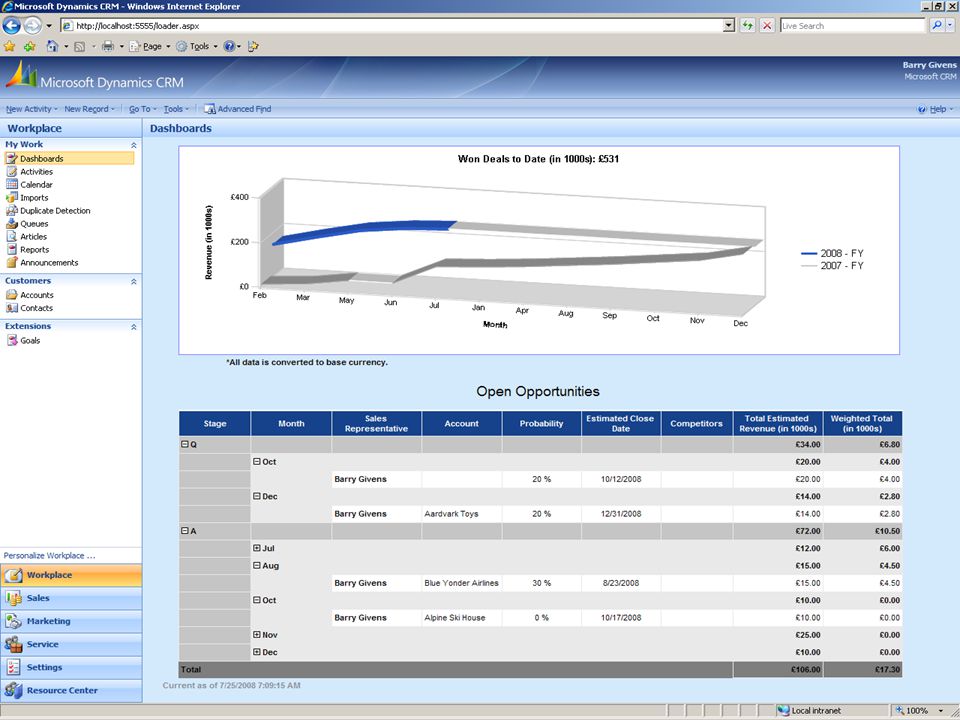Open the browser Tools menu
The height and width of the screenshot is (720, 960).
coord(197,47)
